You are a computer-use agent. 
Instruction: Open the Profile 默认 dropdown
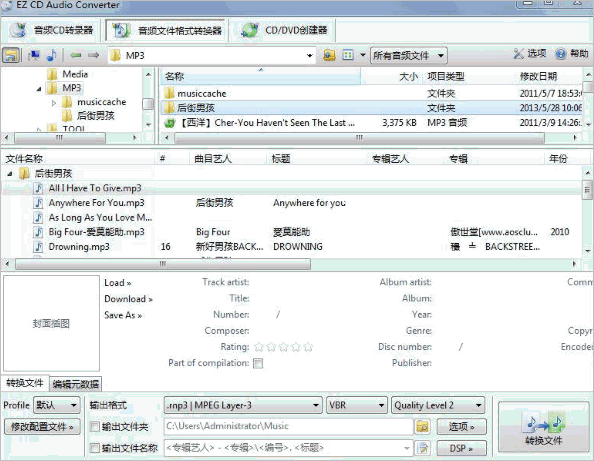57,405
